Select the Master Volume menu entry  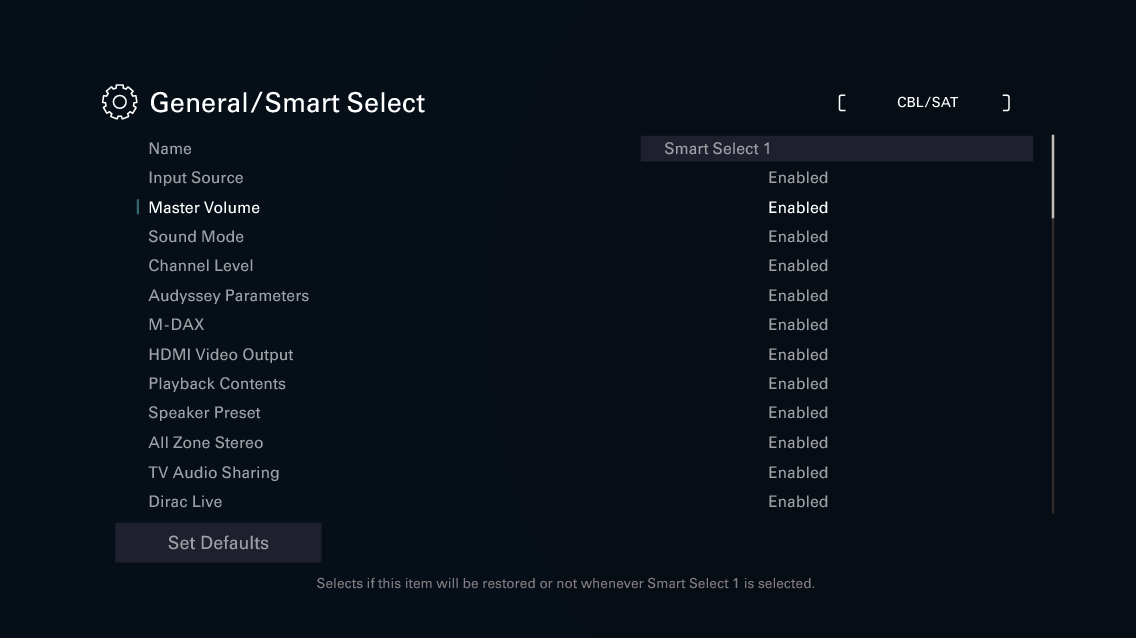tap(204, 207)
